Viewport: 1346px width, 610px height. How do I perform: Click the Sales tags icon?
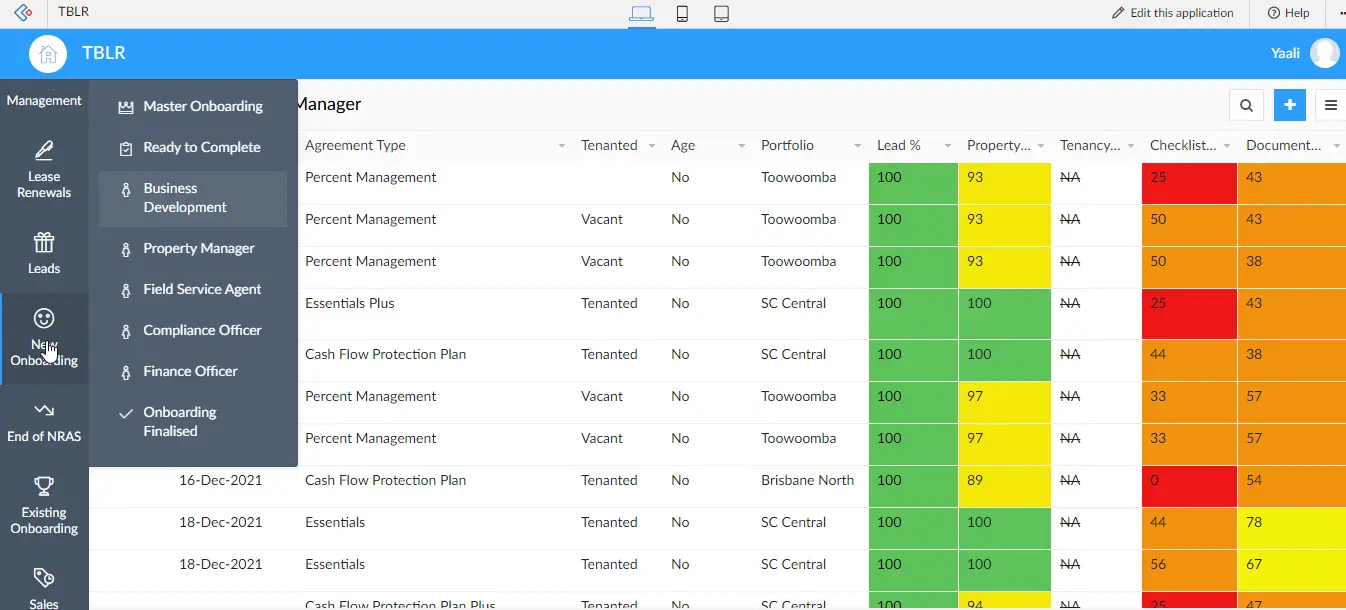[x=44, y=578]
